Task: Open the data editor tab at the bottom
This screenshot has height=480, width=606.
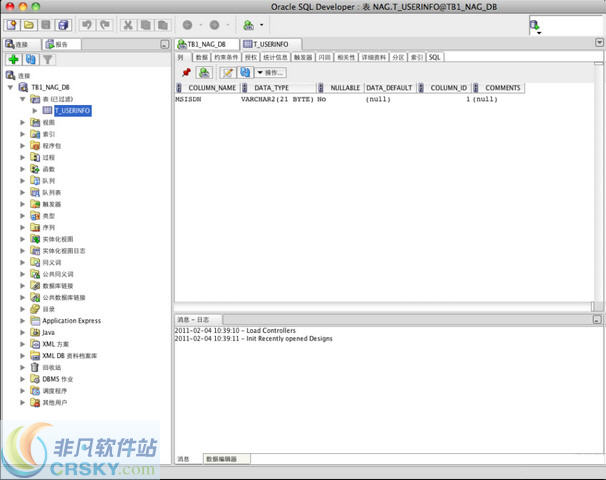Action: pos(226,459)
